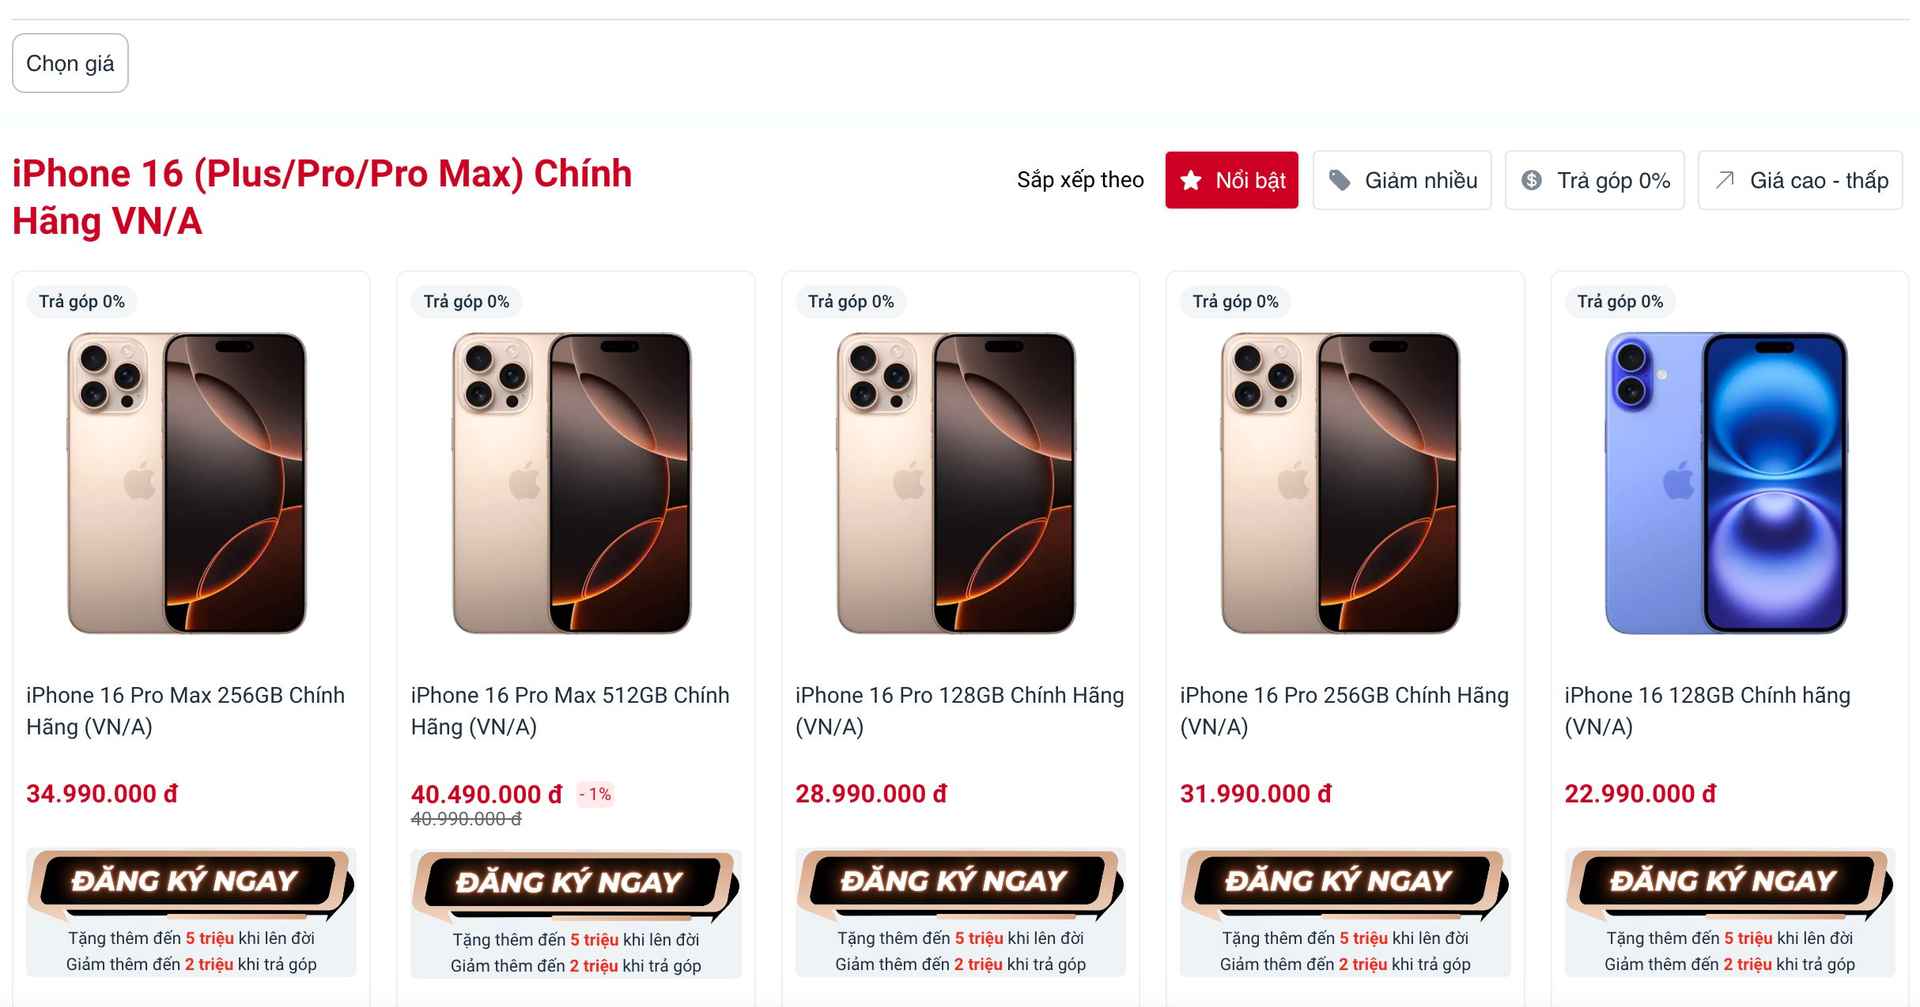Click the arrow icon on Giá cao - thấp
This screenshot has width=1920, height=1007.
point(1724,181)
